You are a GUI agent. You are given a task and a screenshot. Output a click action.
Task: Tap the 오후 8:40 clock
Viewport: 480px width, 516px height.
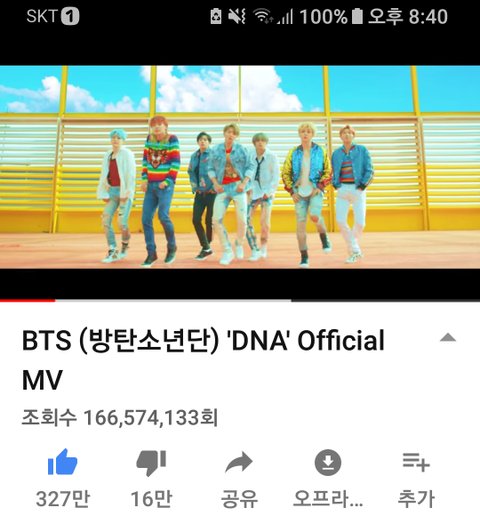[x=408, y=16]
